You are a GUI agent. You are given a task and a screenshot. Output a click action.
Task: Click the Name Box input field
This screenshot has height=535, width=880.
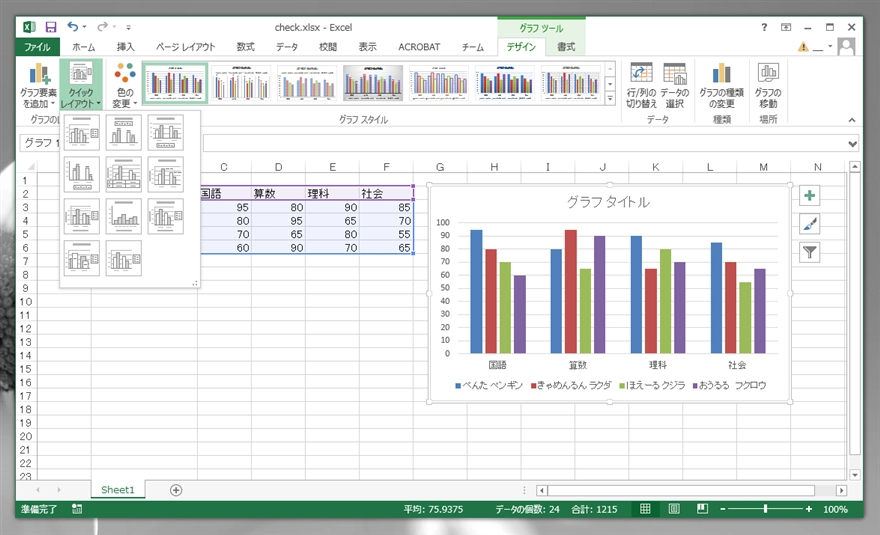click(x=39, y=143)
